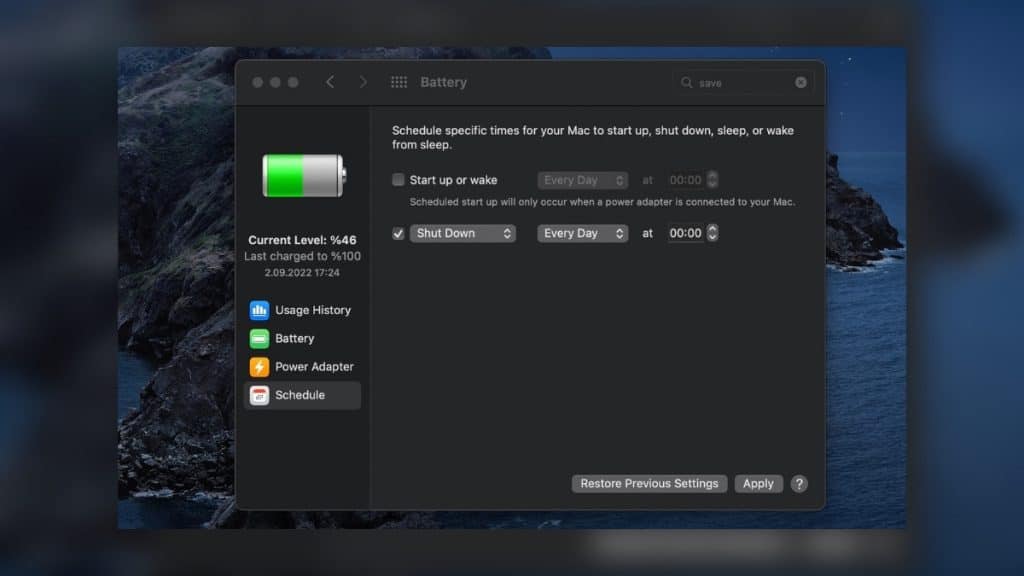Click the Shut Down time field 00:00
Viewport: 1024px width, 576px height.
[686, 233]
